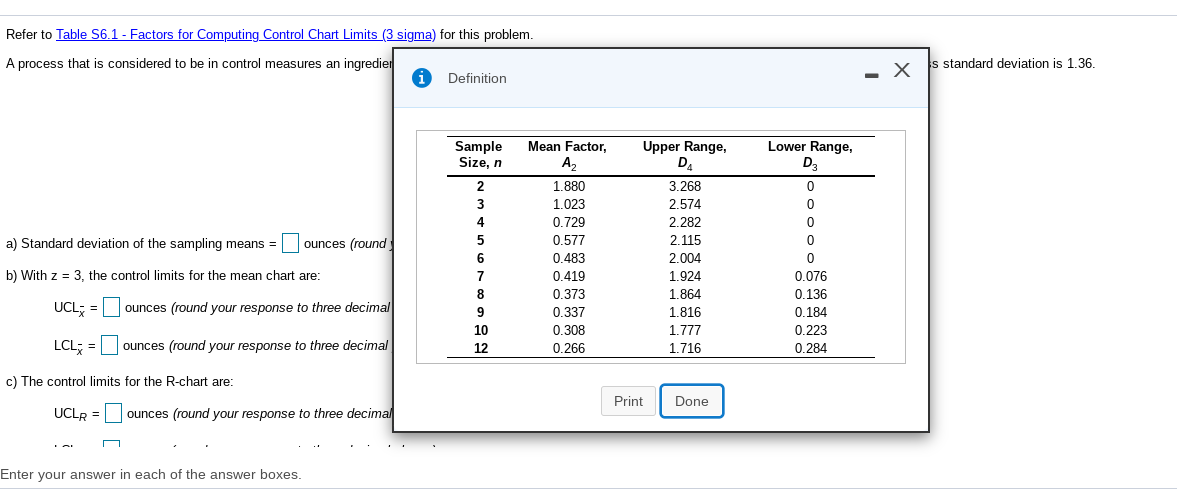Click the D4 value 2.115
The height and width of the screenshot is (502, 1177).
click(x=685, y=241)
